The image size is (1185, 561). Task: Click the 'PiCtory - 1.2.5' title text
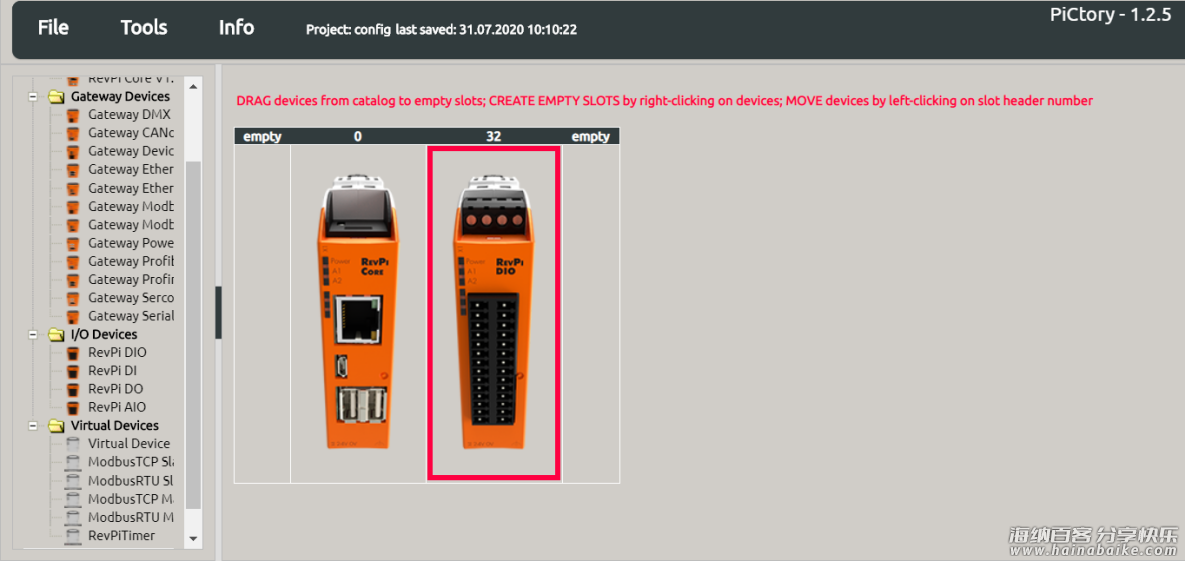point(1110,16)
